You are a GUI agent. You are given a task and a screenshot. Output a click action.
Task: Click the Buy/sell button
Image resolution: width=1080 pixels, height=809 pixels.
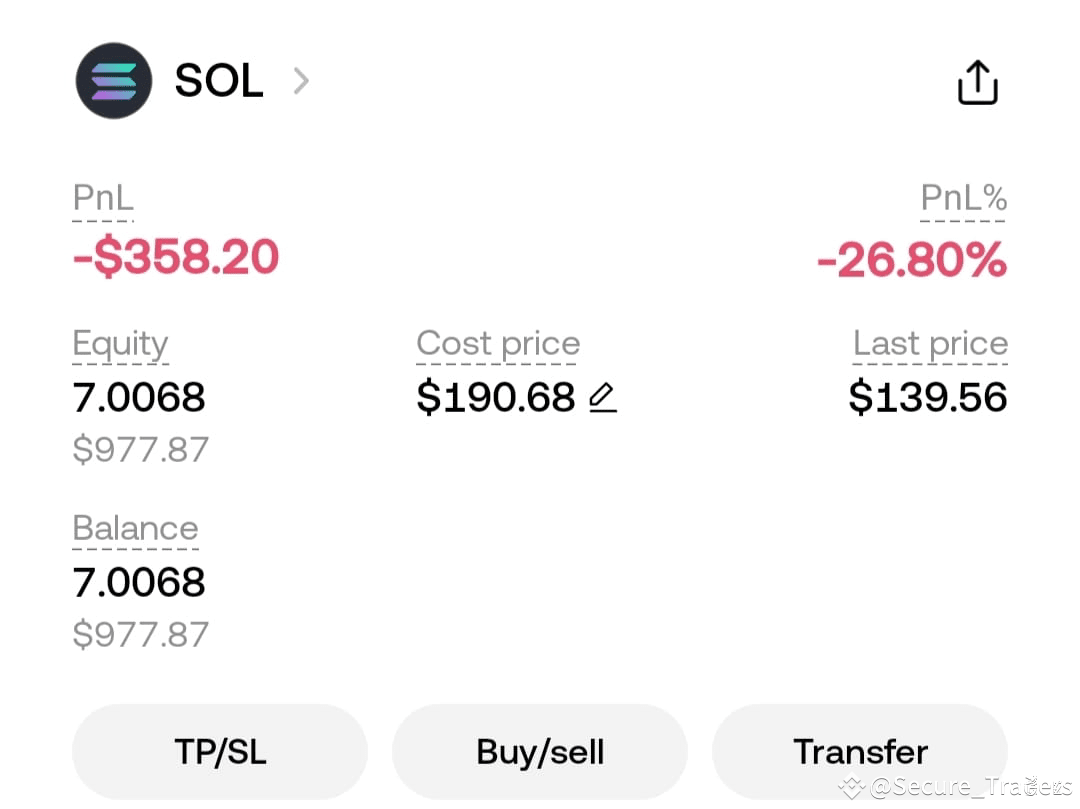(x=540, y=752)
